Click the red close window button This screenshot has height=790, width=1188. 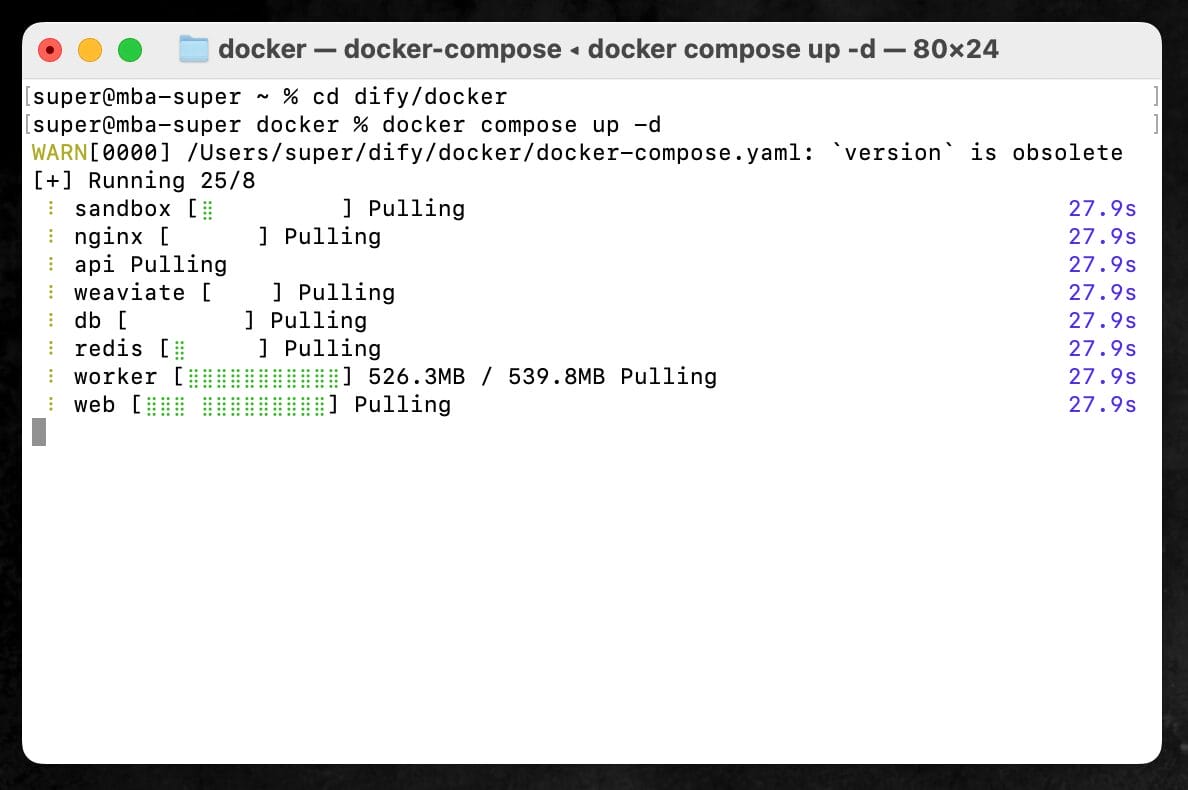(50, 50)
